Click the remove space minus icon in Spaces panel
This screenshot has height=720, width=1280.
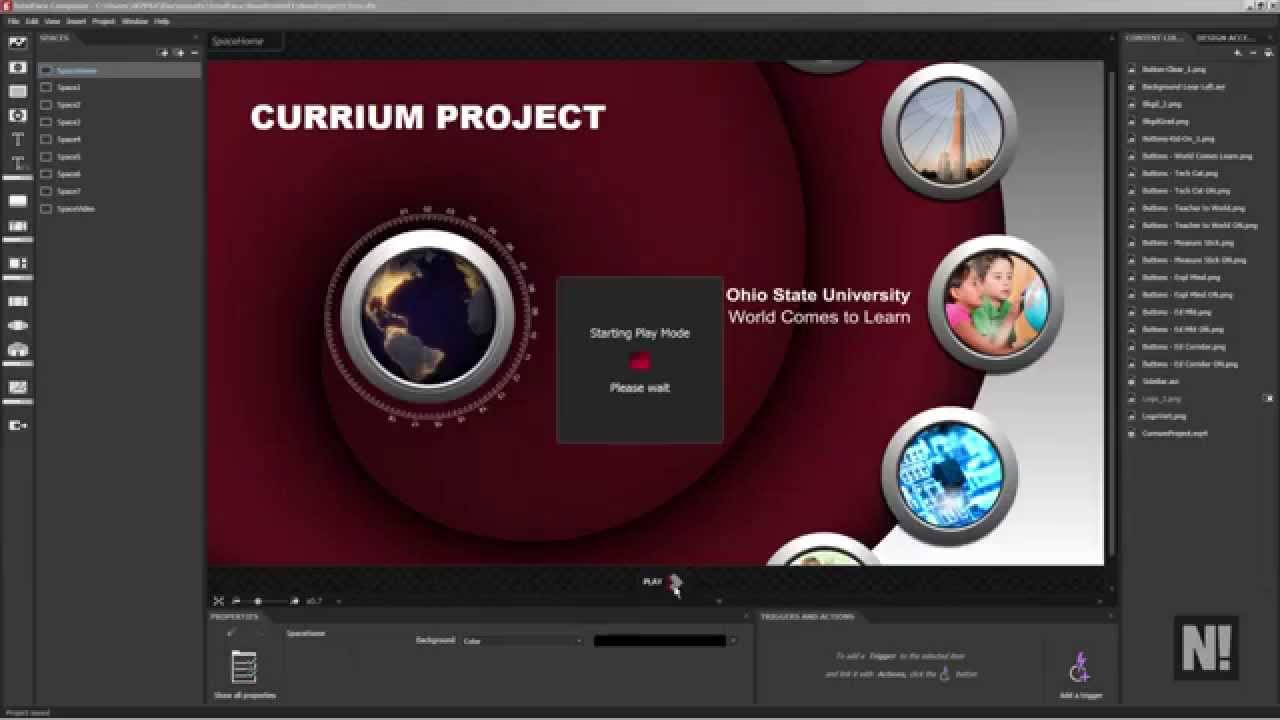194,52
